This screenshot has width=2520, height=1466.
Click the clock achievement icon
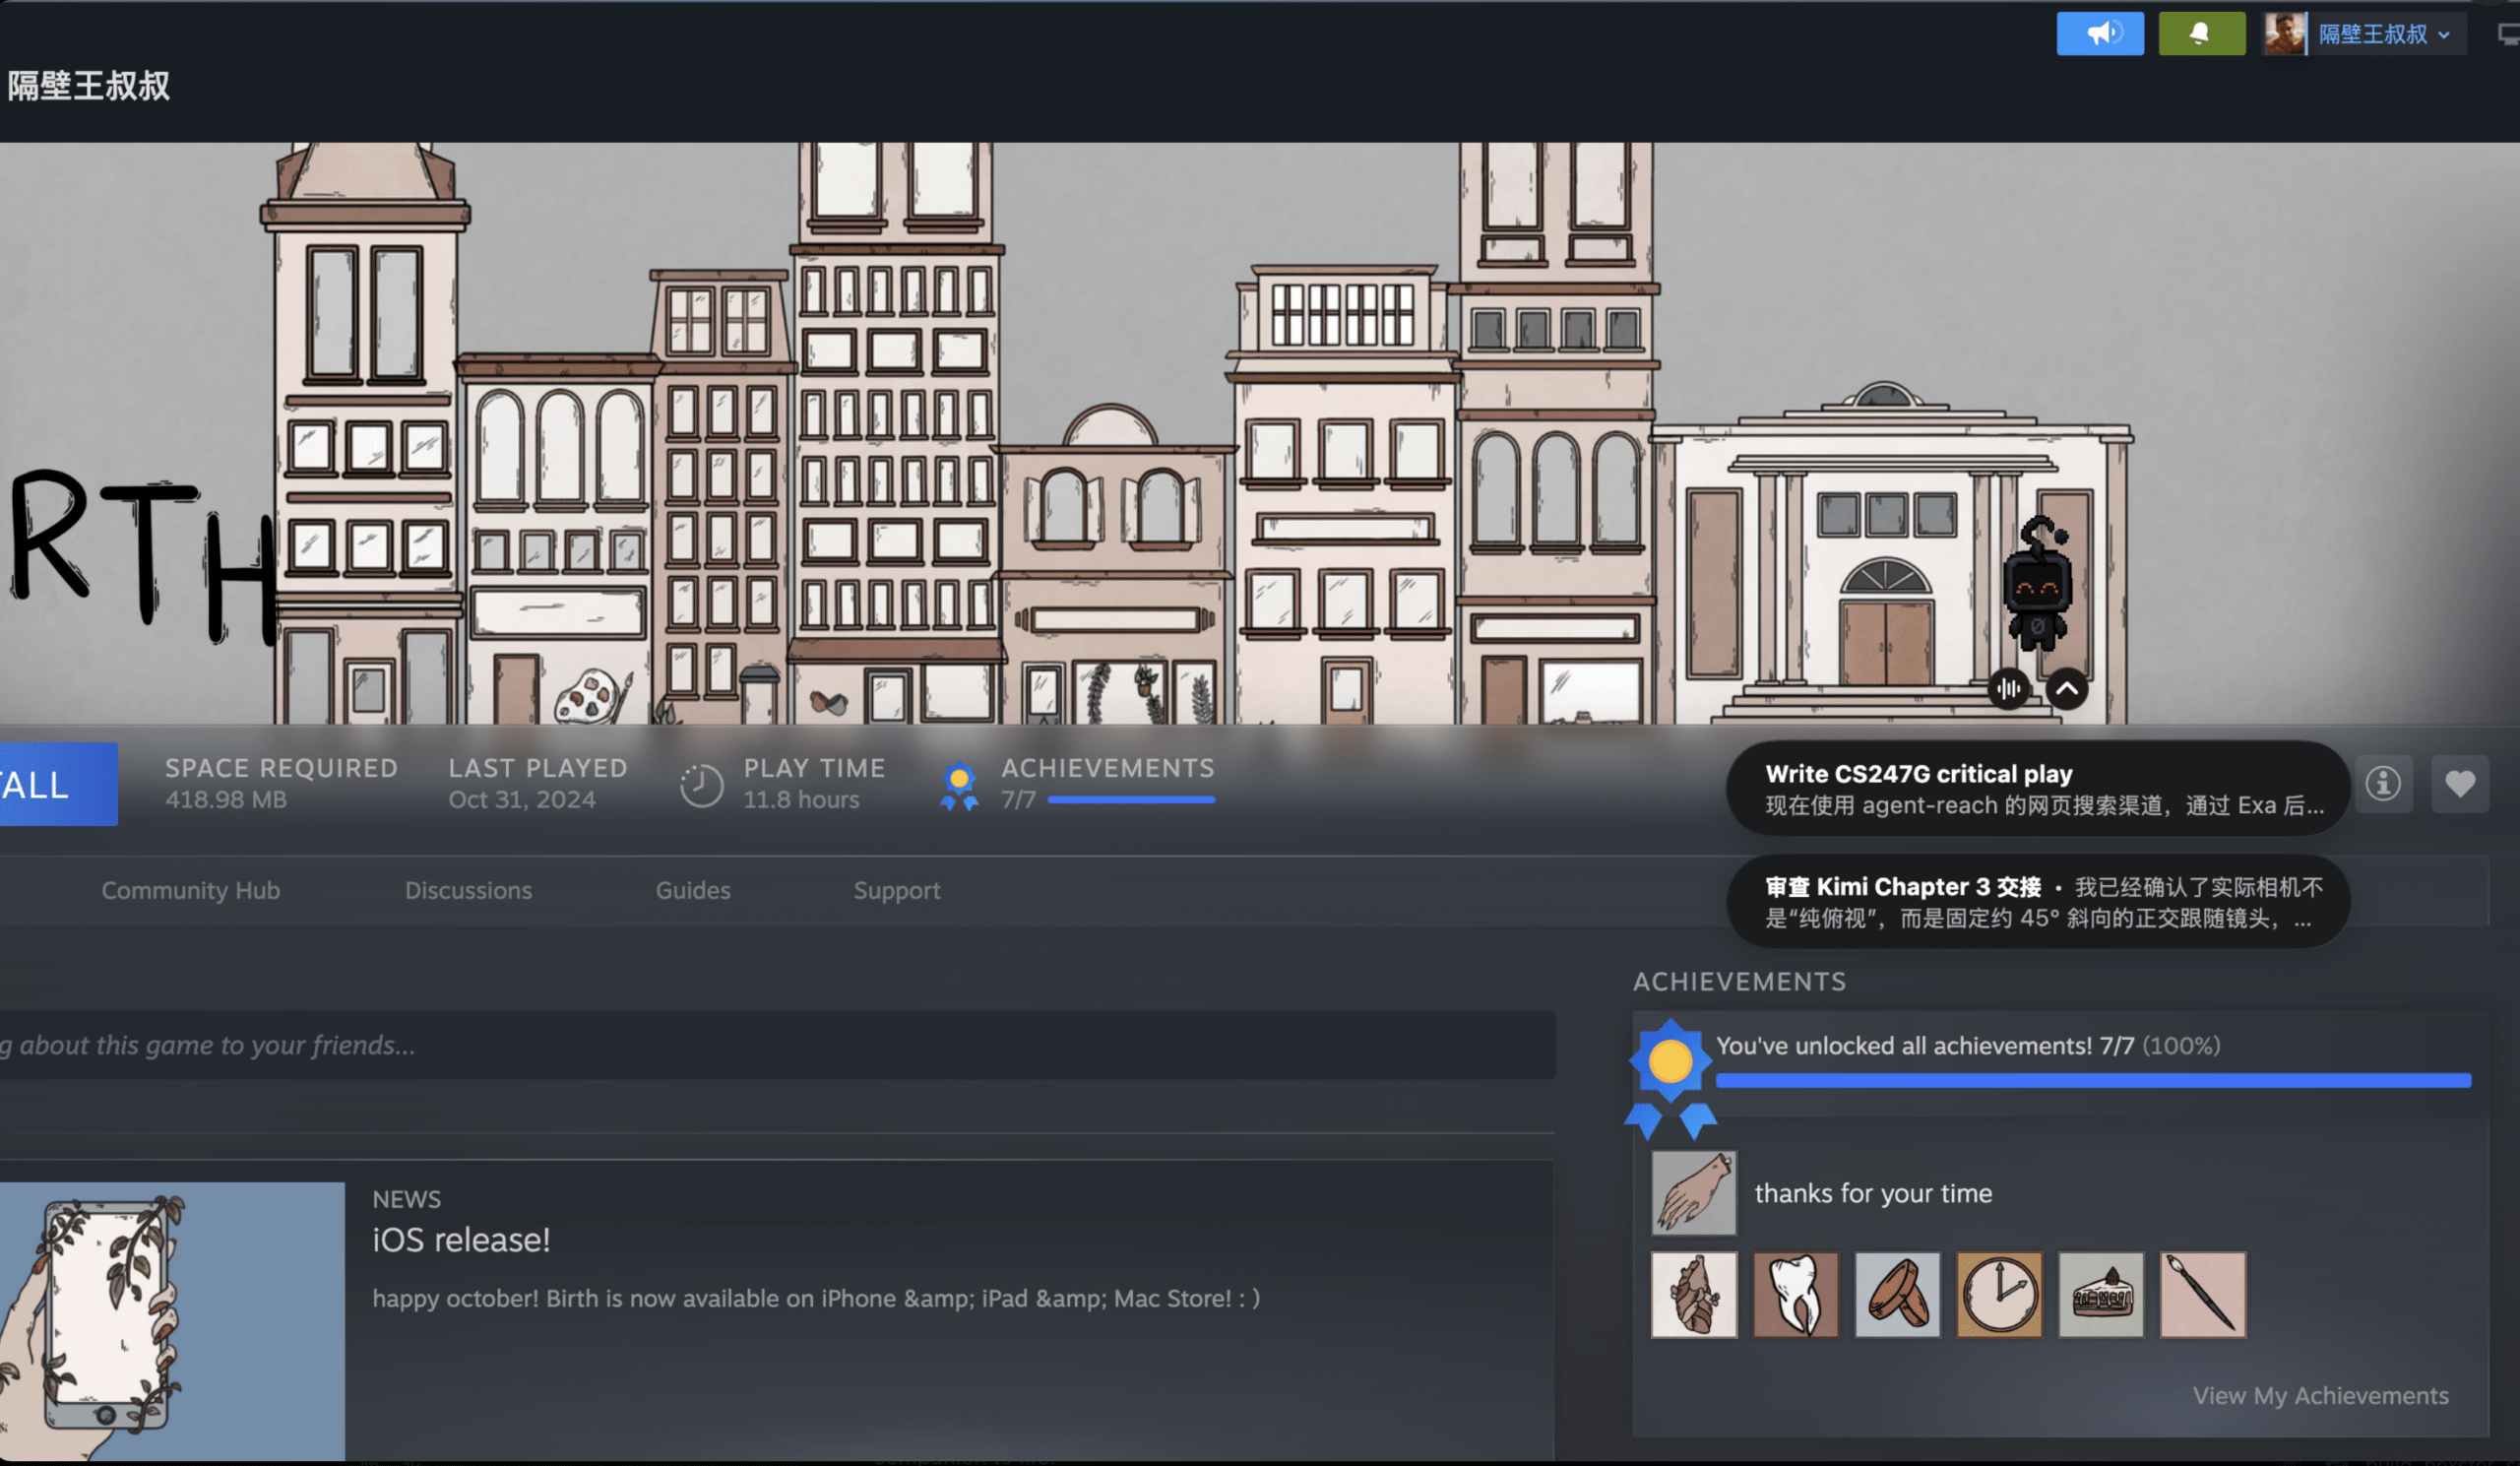1999,1295
